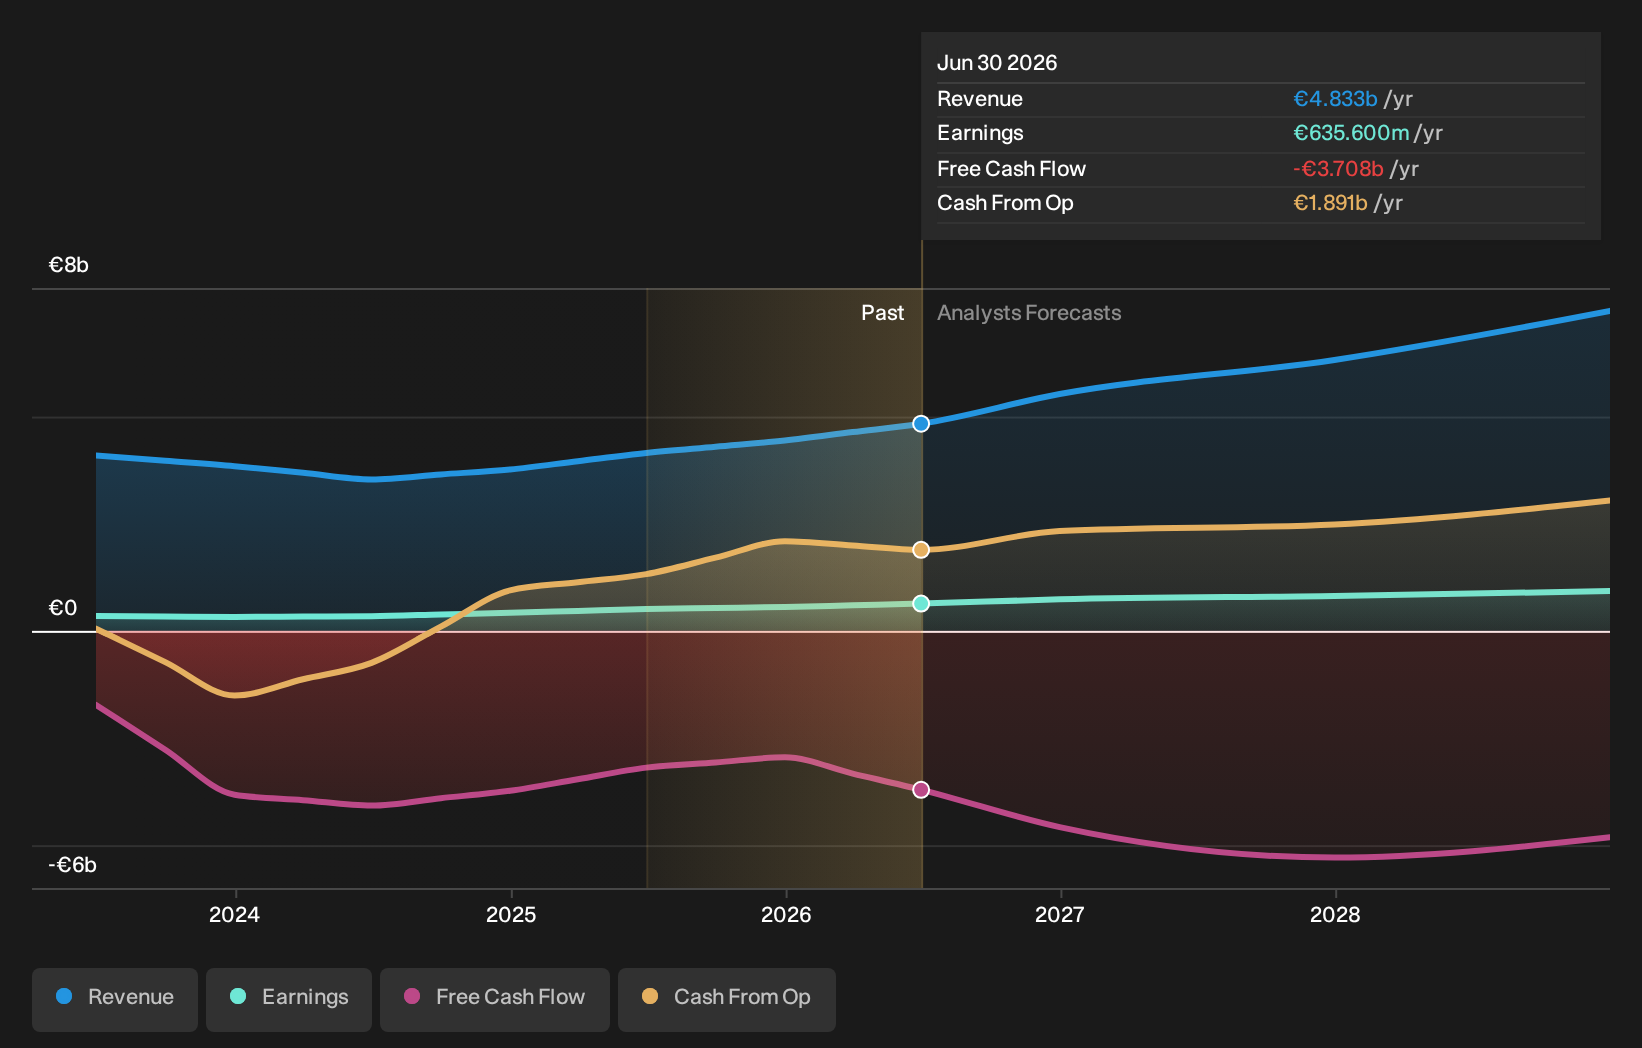This screenshot has width=1642, height=1048.
Task: Click the 'Revenue' row label in tooltip
Action: click(980, 99)
